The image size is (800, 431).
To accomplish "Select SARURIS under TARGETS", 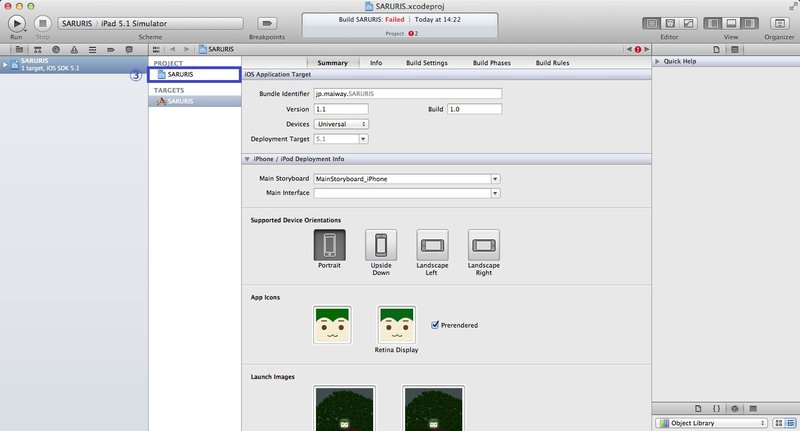I will point(195,101).
